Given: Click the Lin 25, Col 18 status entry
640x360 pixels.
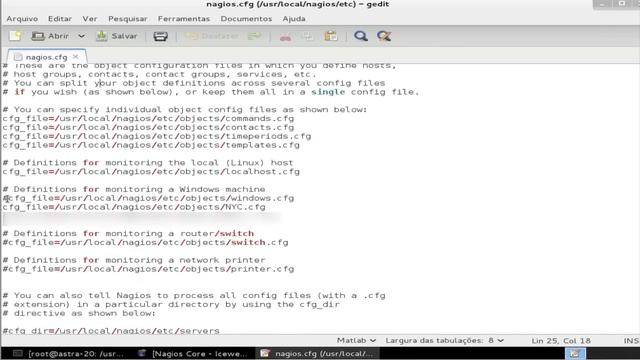Looking at the screenshot, I should (561, 340).
